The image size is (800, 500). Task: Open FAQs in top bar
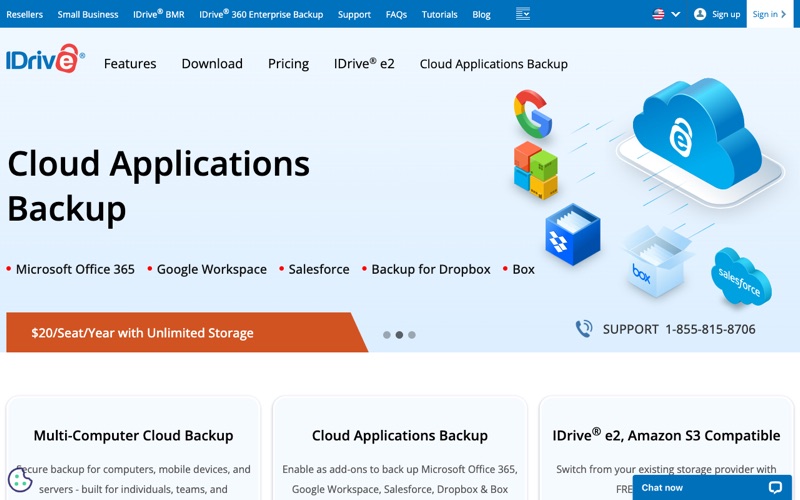point(396,14)
